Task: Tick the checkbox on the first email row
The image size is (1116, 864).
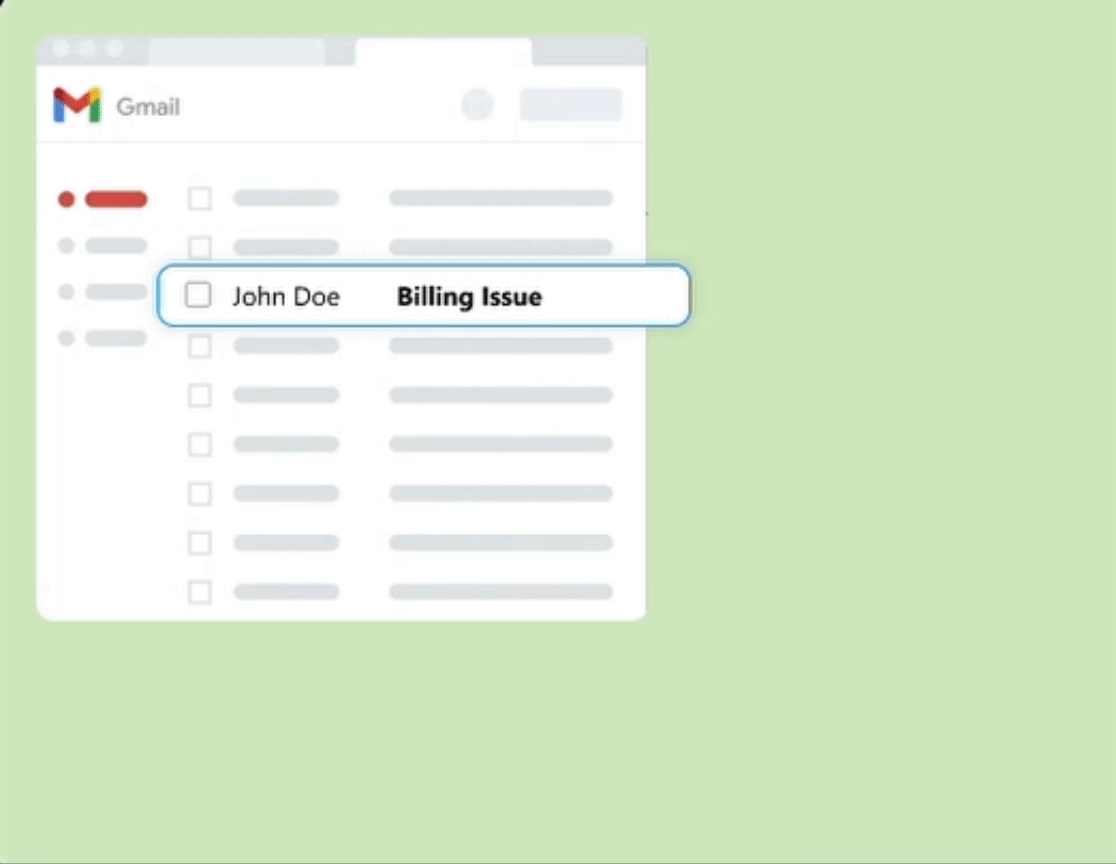Action: (200, 198)
